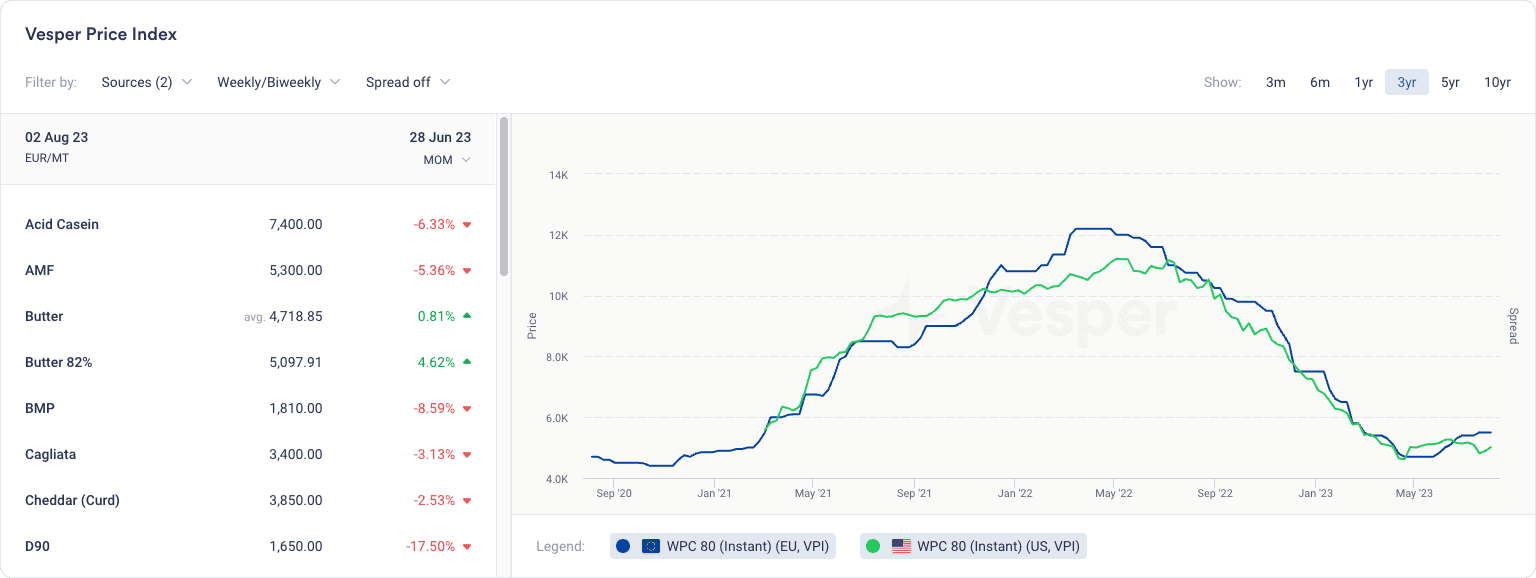1536x578 pixels.
Task: Click the May '22 x-axis label
Action: coord(1113,493)
